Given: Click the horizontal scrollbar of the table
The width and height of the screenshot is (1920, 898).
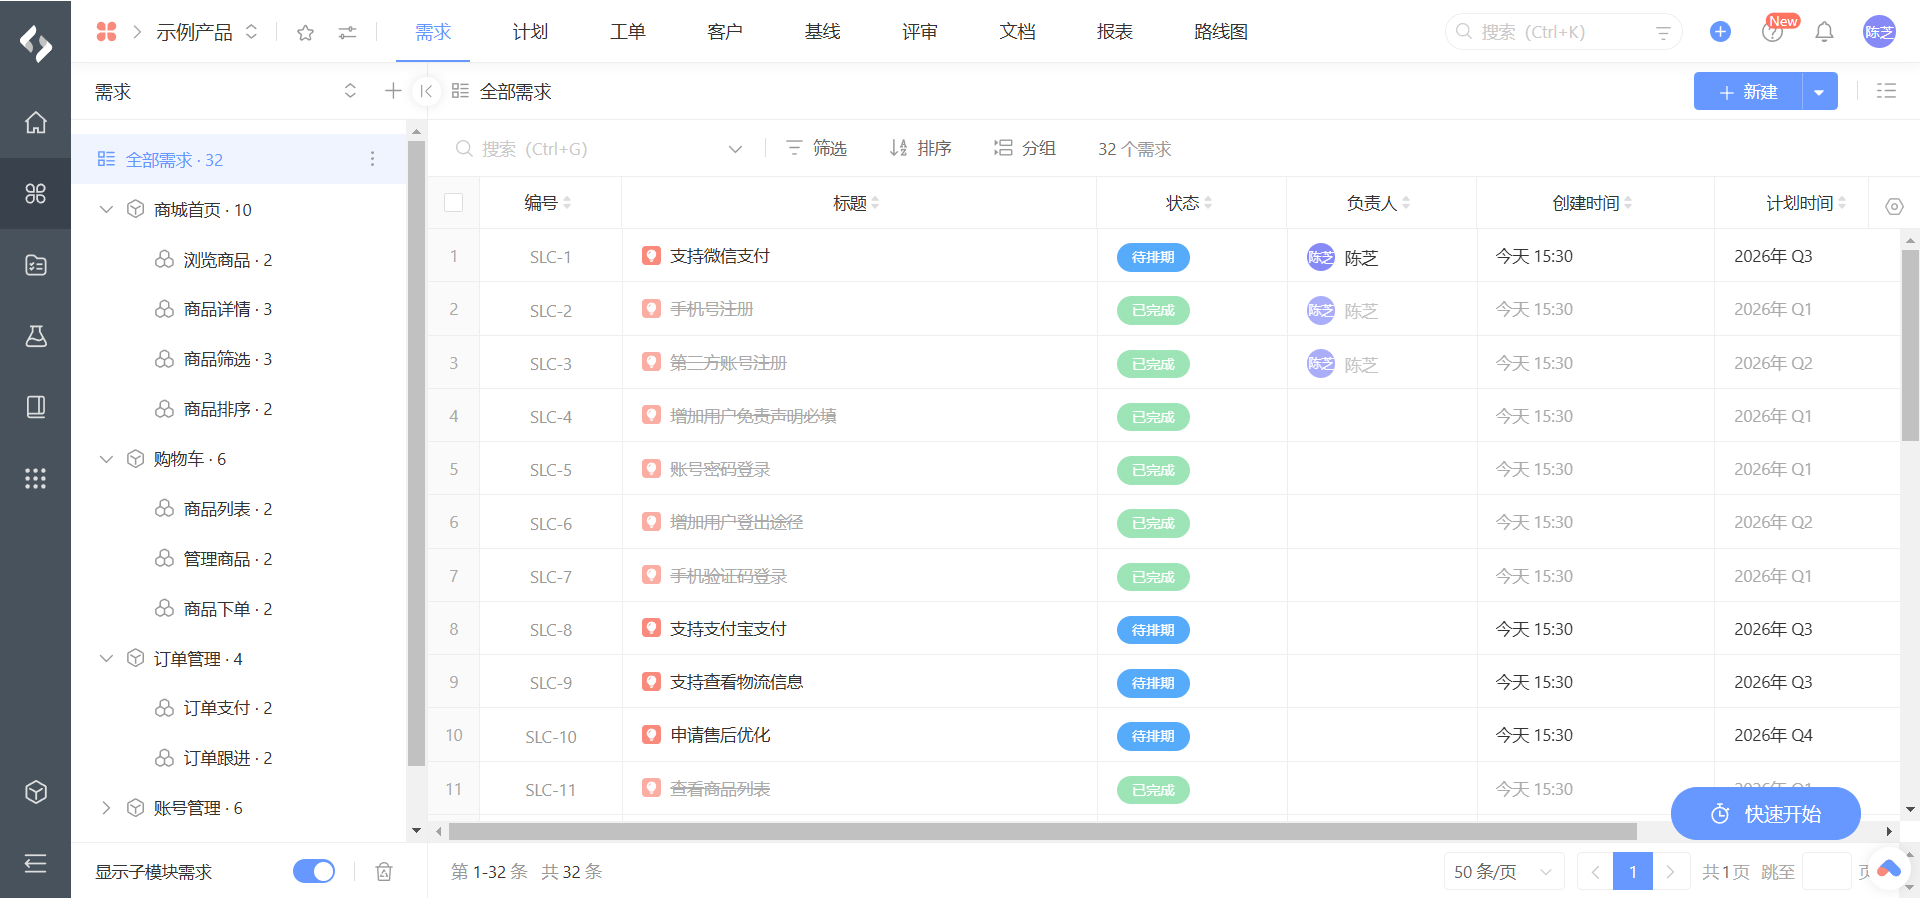Looking at the screenshot, I should (x=1042, y=831).
